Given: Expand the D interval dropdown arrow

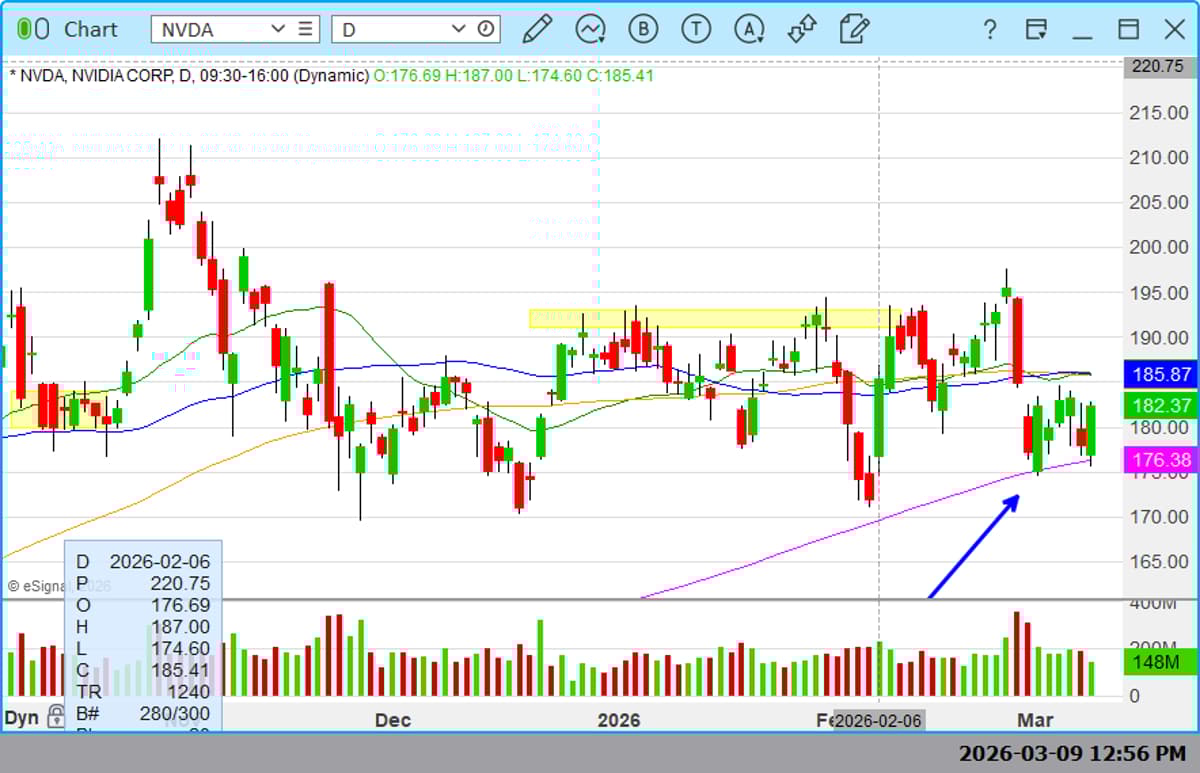Looking at the screenshot, I should click(458, 29).
